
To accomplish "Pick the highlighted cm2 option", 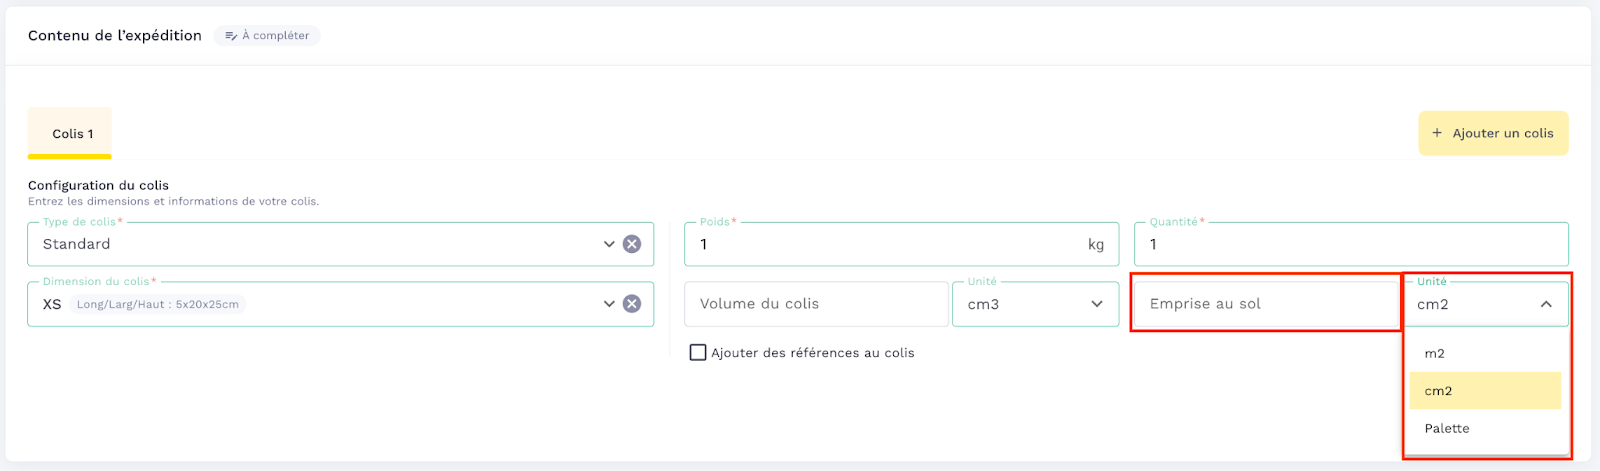I will click(x=1439, y=391).
